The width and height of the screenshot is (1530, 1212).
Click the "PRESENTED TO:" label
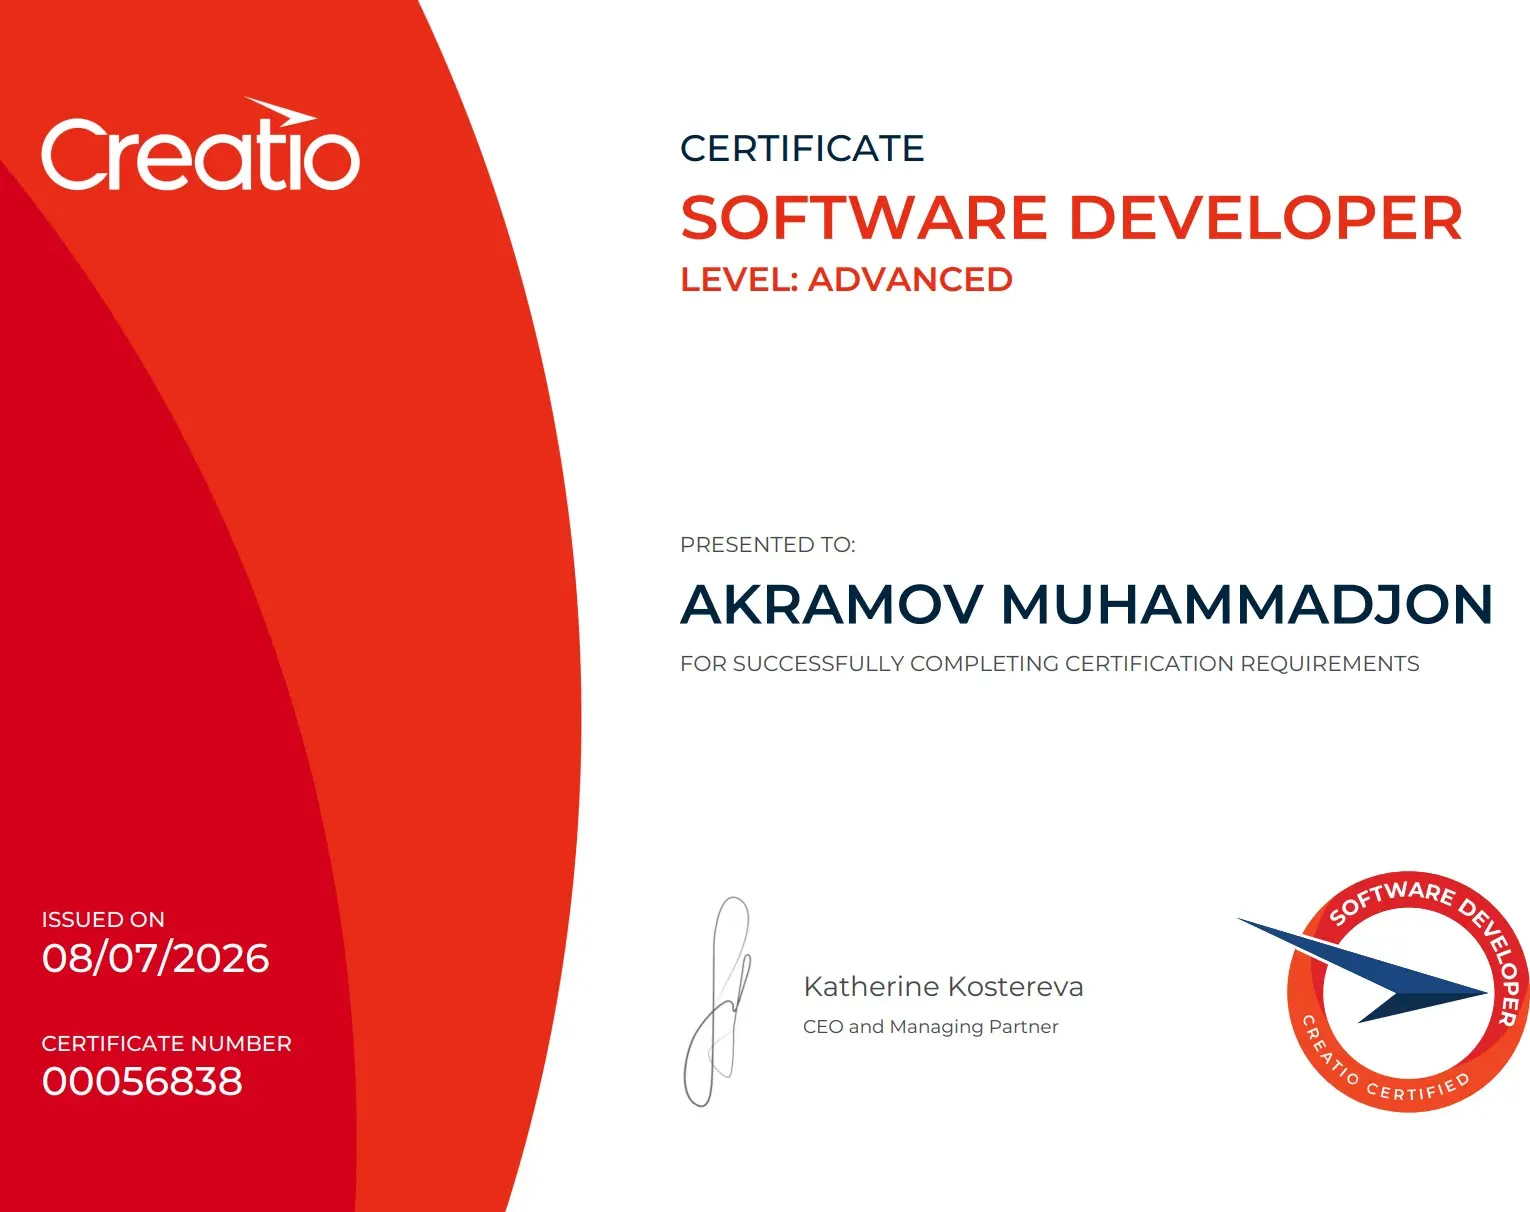point(768,545)
